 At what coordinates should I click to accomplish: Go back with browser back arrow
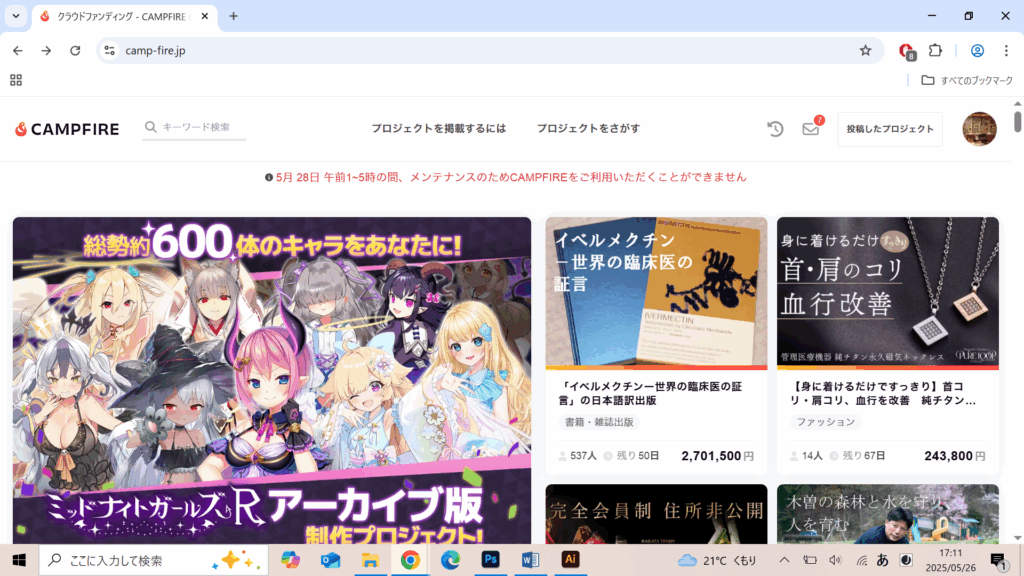point(18,50)
